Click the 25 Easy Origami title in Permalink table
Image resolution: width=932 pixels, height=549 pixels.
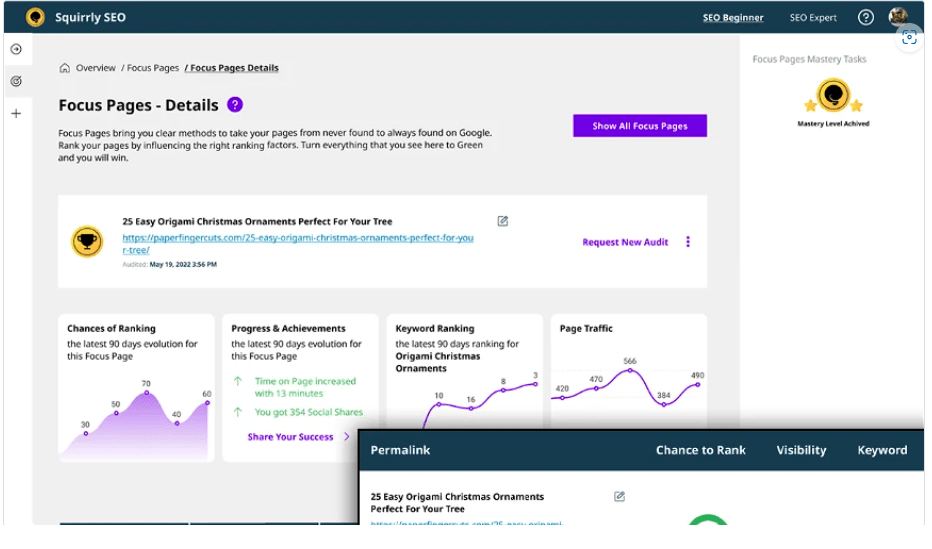(x=457, y=503)
